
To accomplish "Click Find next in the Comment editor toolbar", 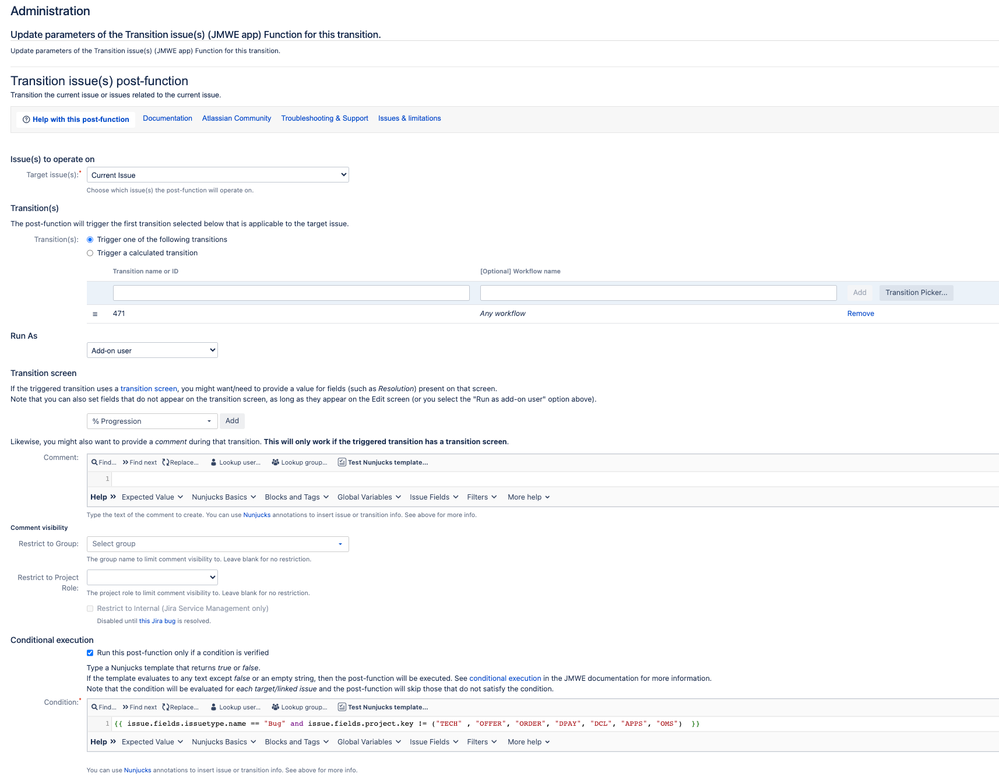I will pos(140,463).
